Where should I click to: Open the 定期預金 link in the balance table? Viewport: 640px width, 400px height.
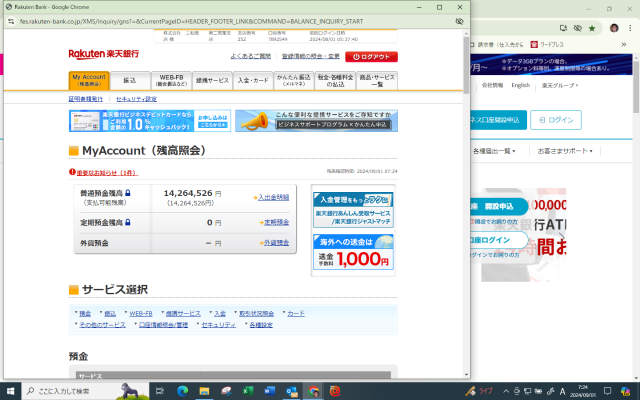point(276,222)
